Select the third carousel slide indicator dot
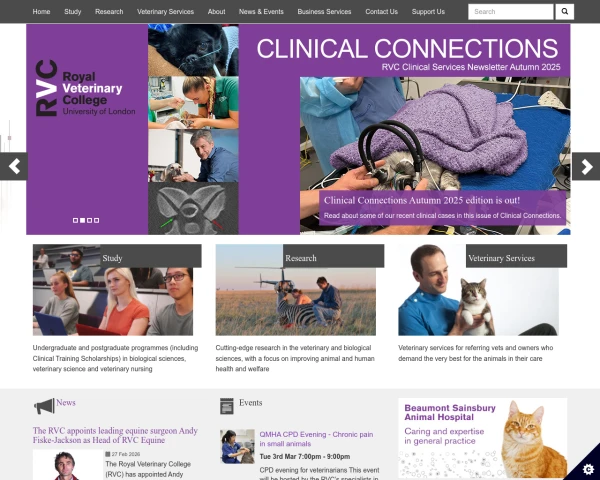This screenshot has height=480, width=600. 90,220
